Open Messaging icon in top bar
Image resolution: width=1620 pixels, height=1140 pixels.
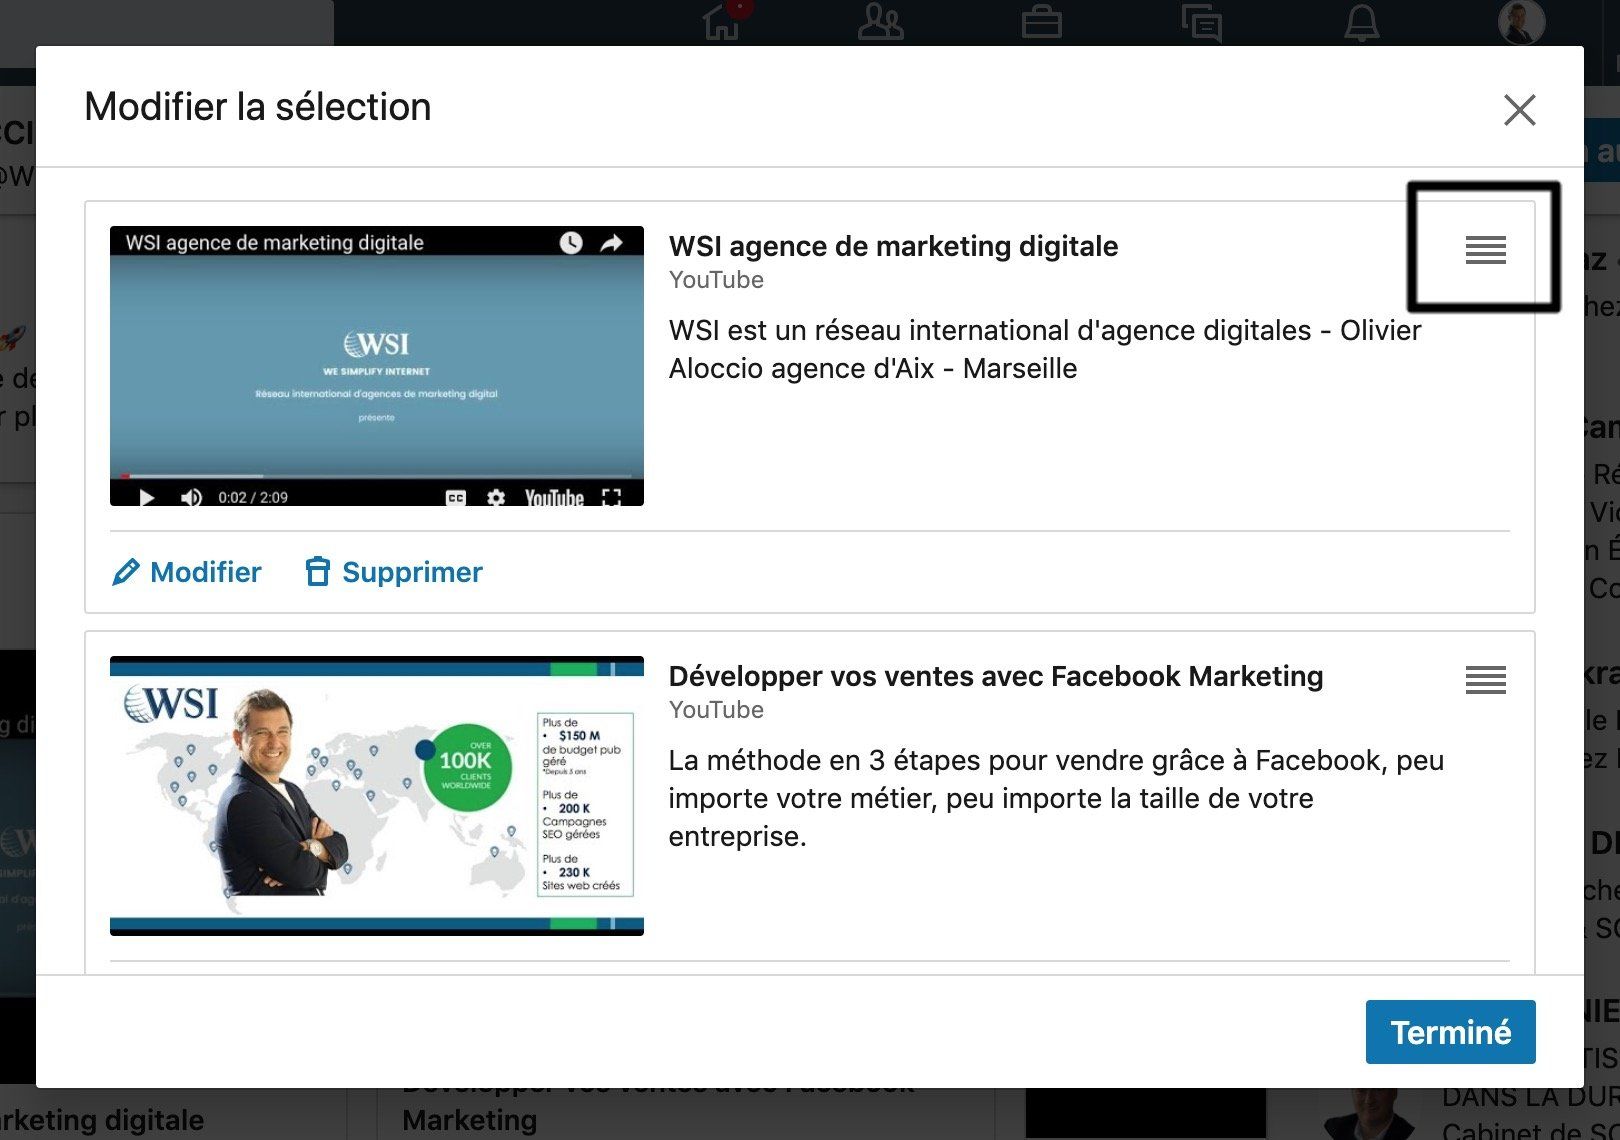pos(1201,21)
